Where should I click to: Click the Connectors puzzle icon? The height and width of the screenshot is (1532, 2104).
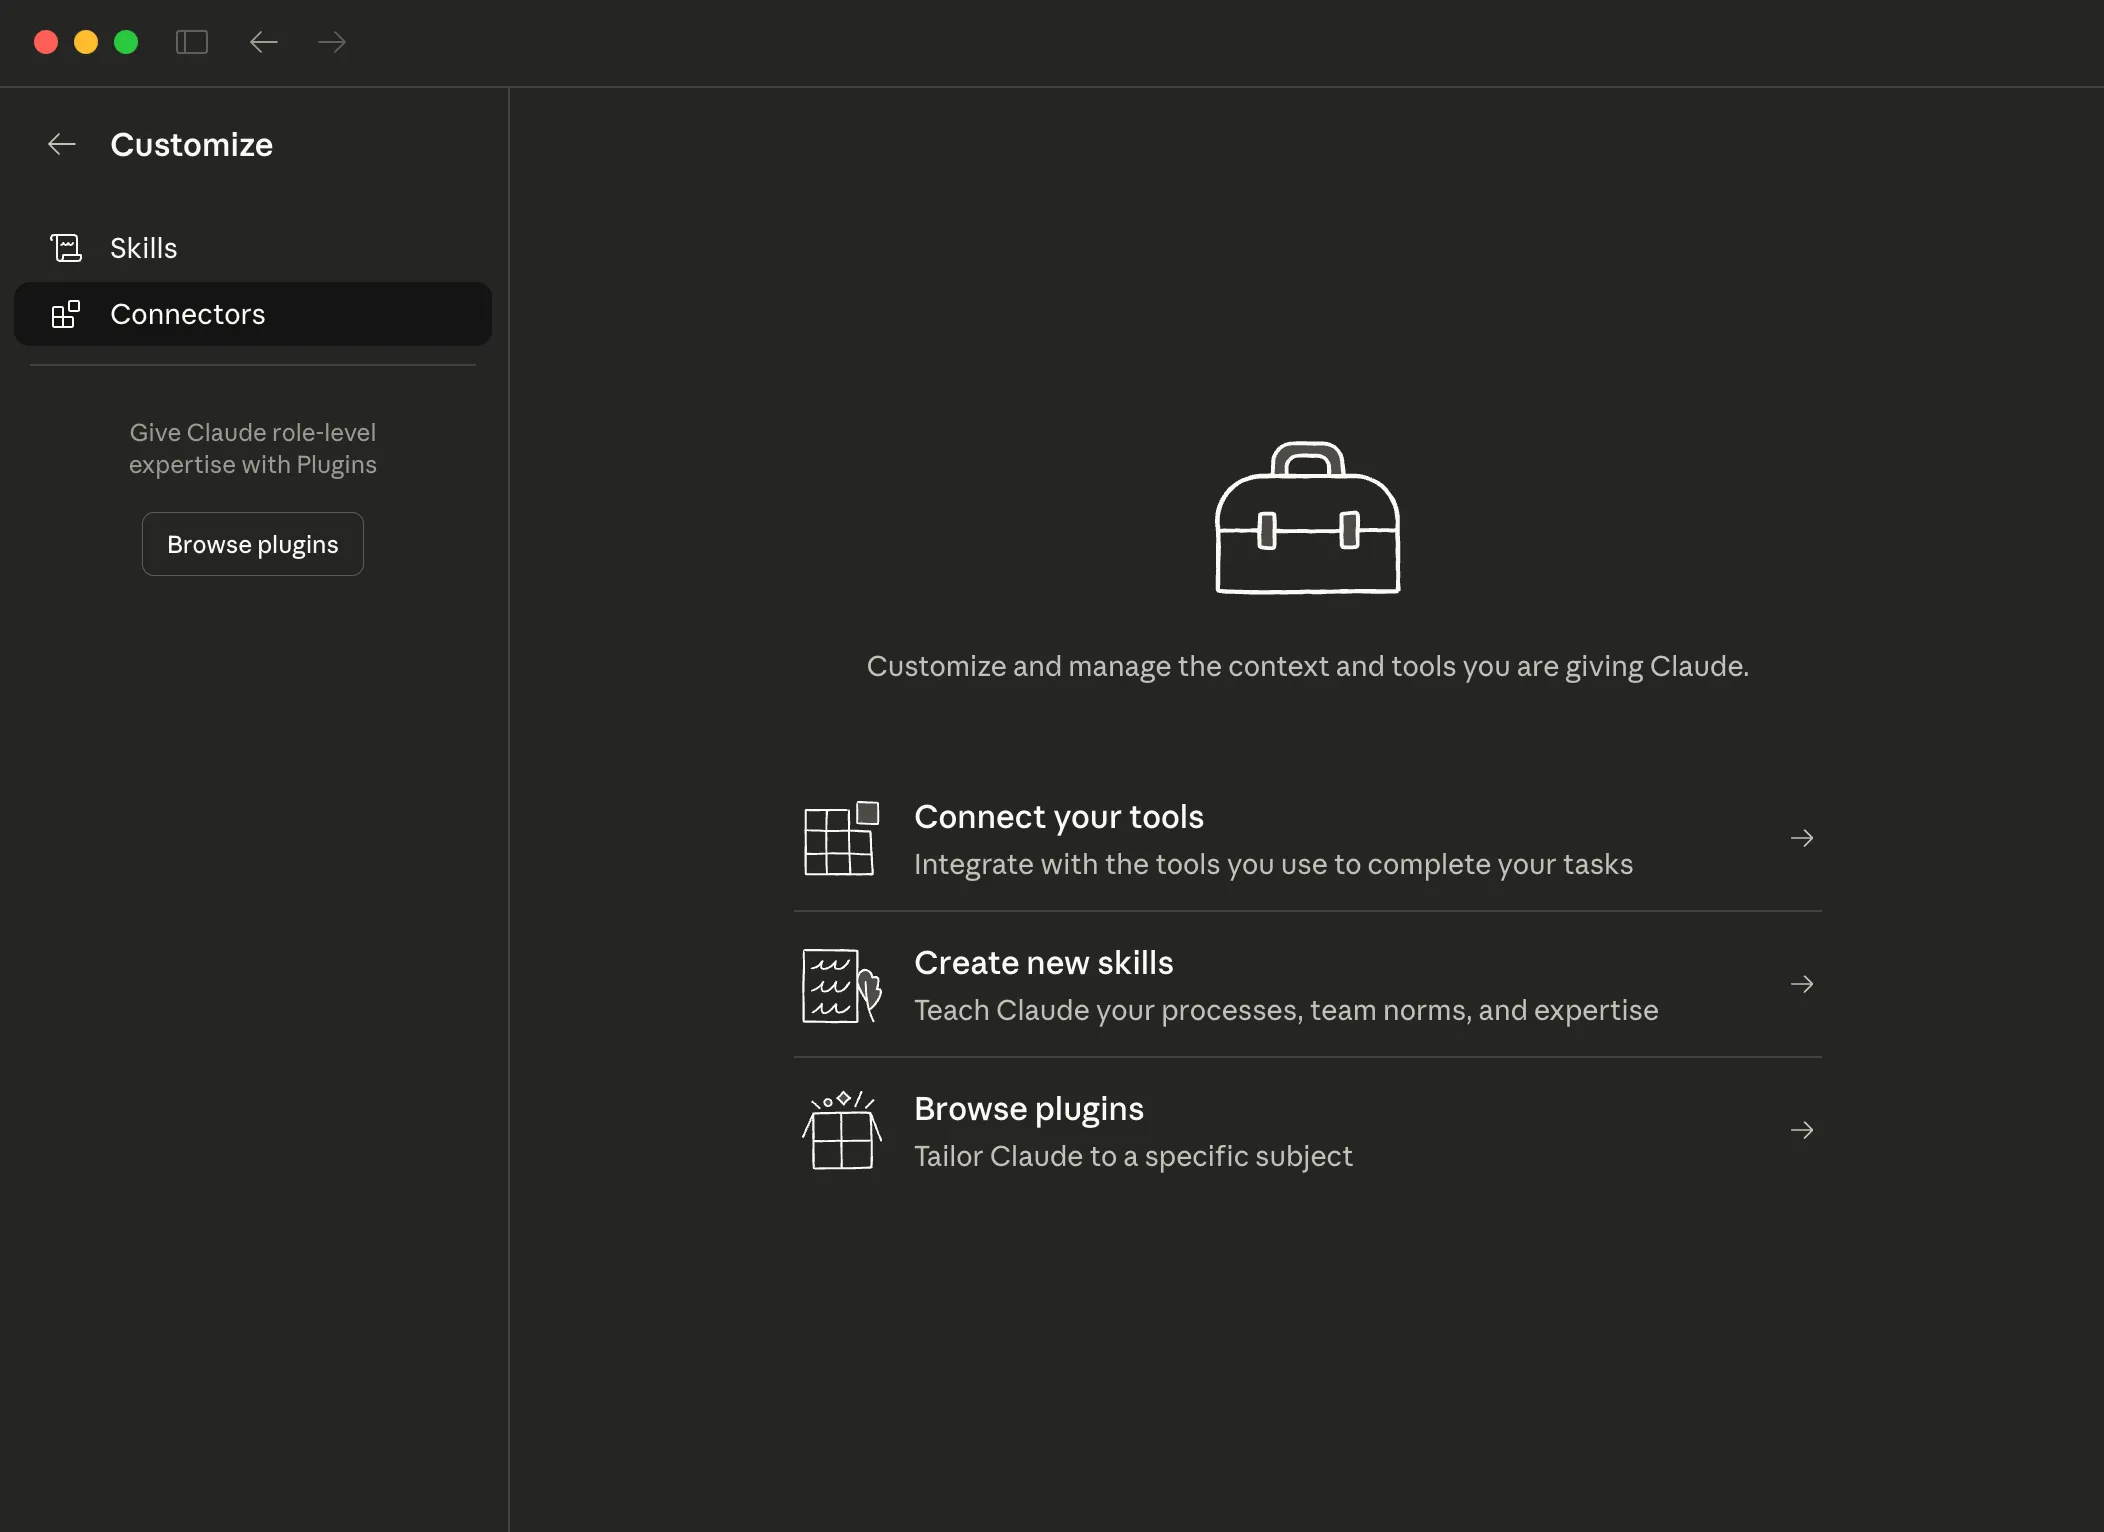(66, 313)
